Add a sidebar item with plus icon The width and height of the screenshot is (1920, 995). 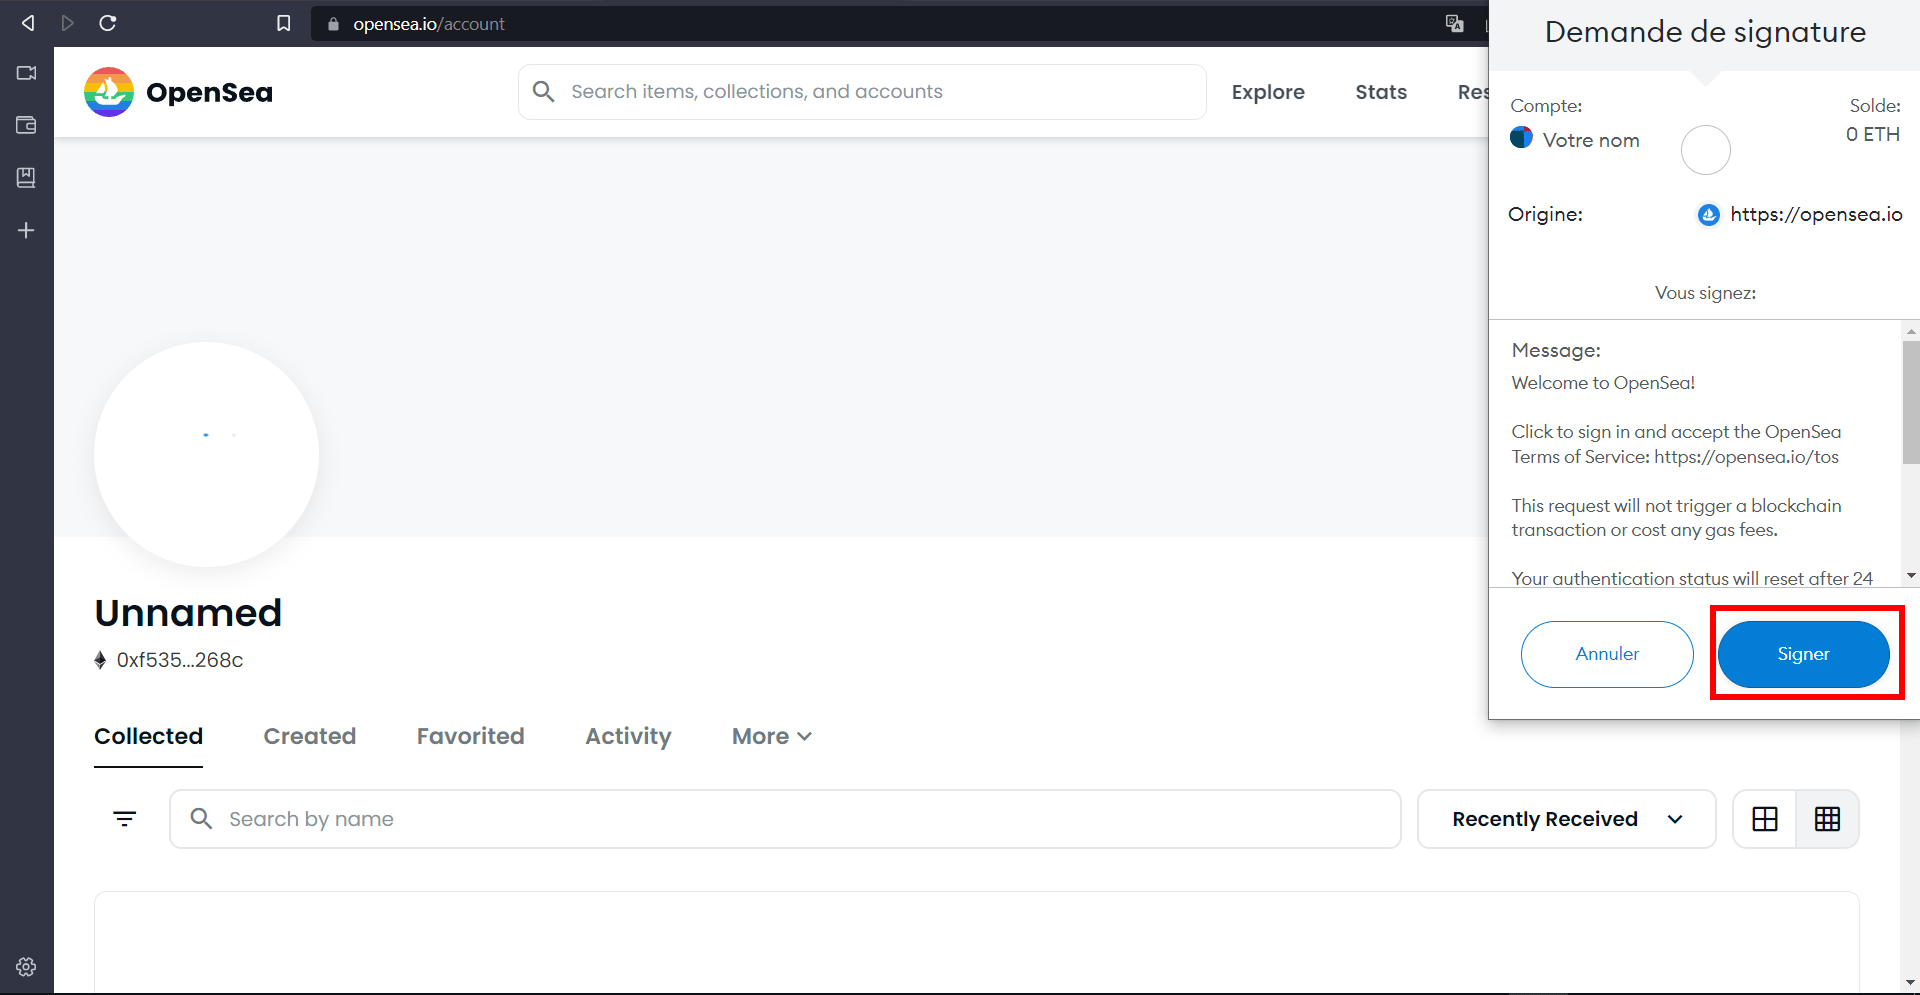click(x=26, y=230)
